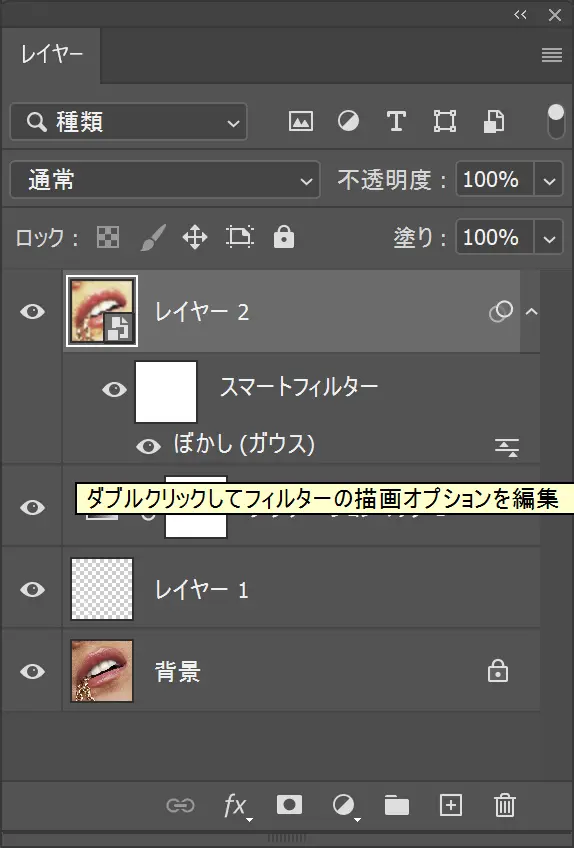Filter layers by shape layer icon
Viewport: 574px width, 848px height.
point(444,121)
